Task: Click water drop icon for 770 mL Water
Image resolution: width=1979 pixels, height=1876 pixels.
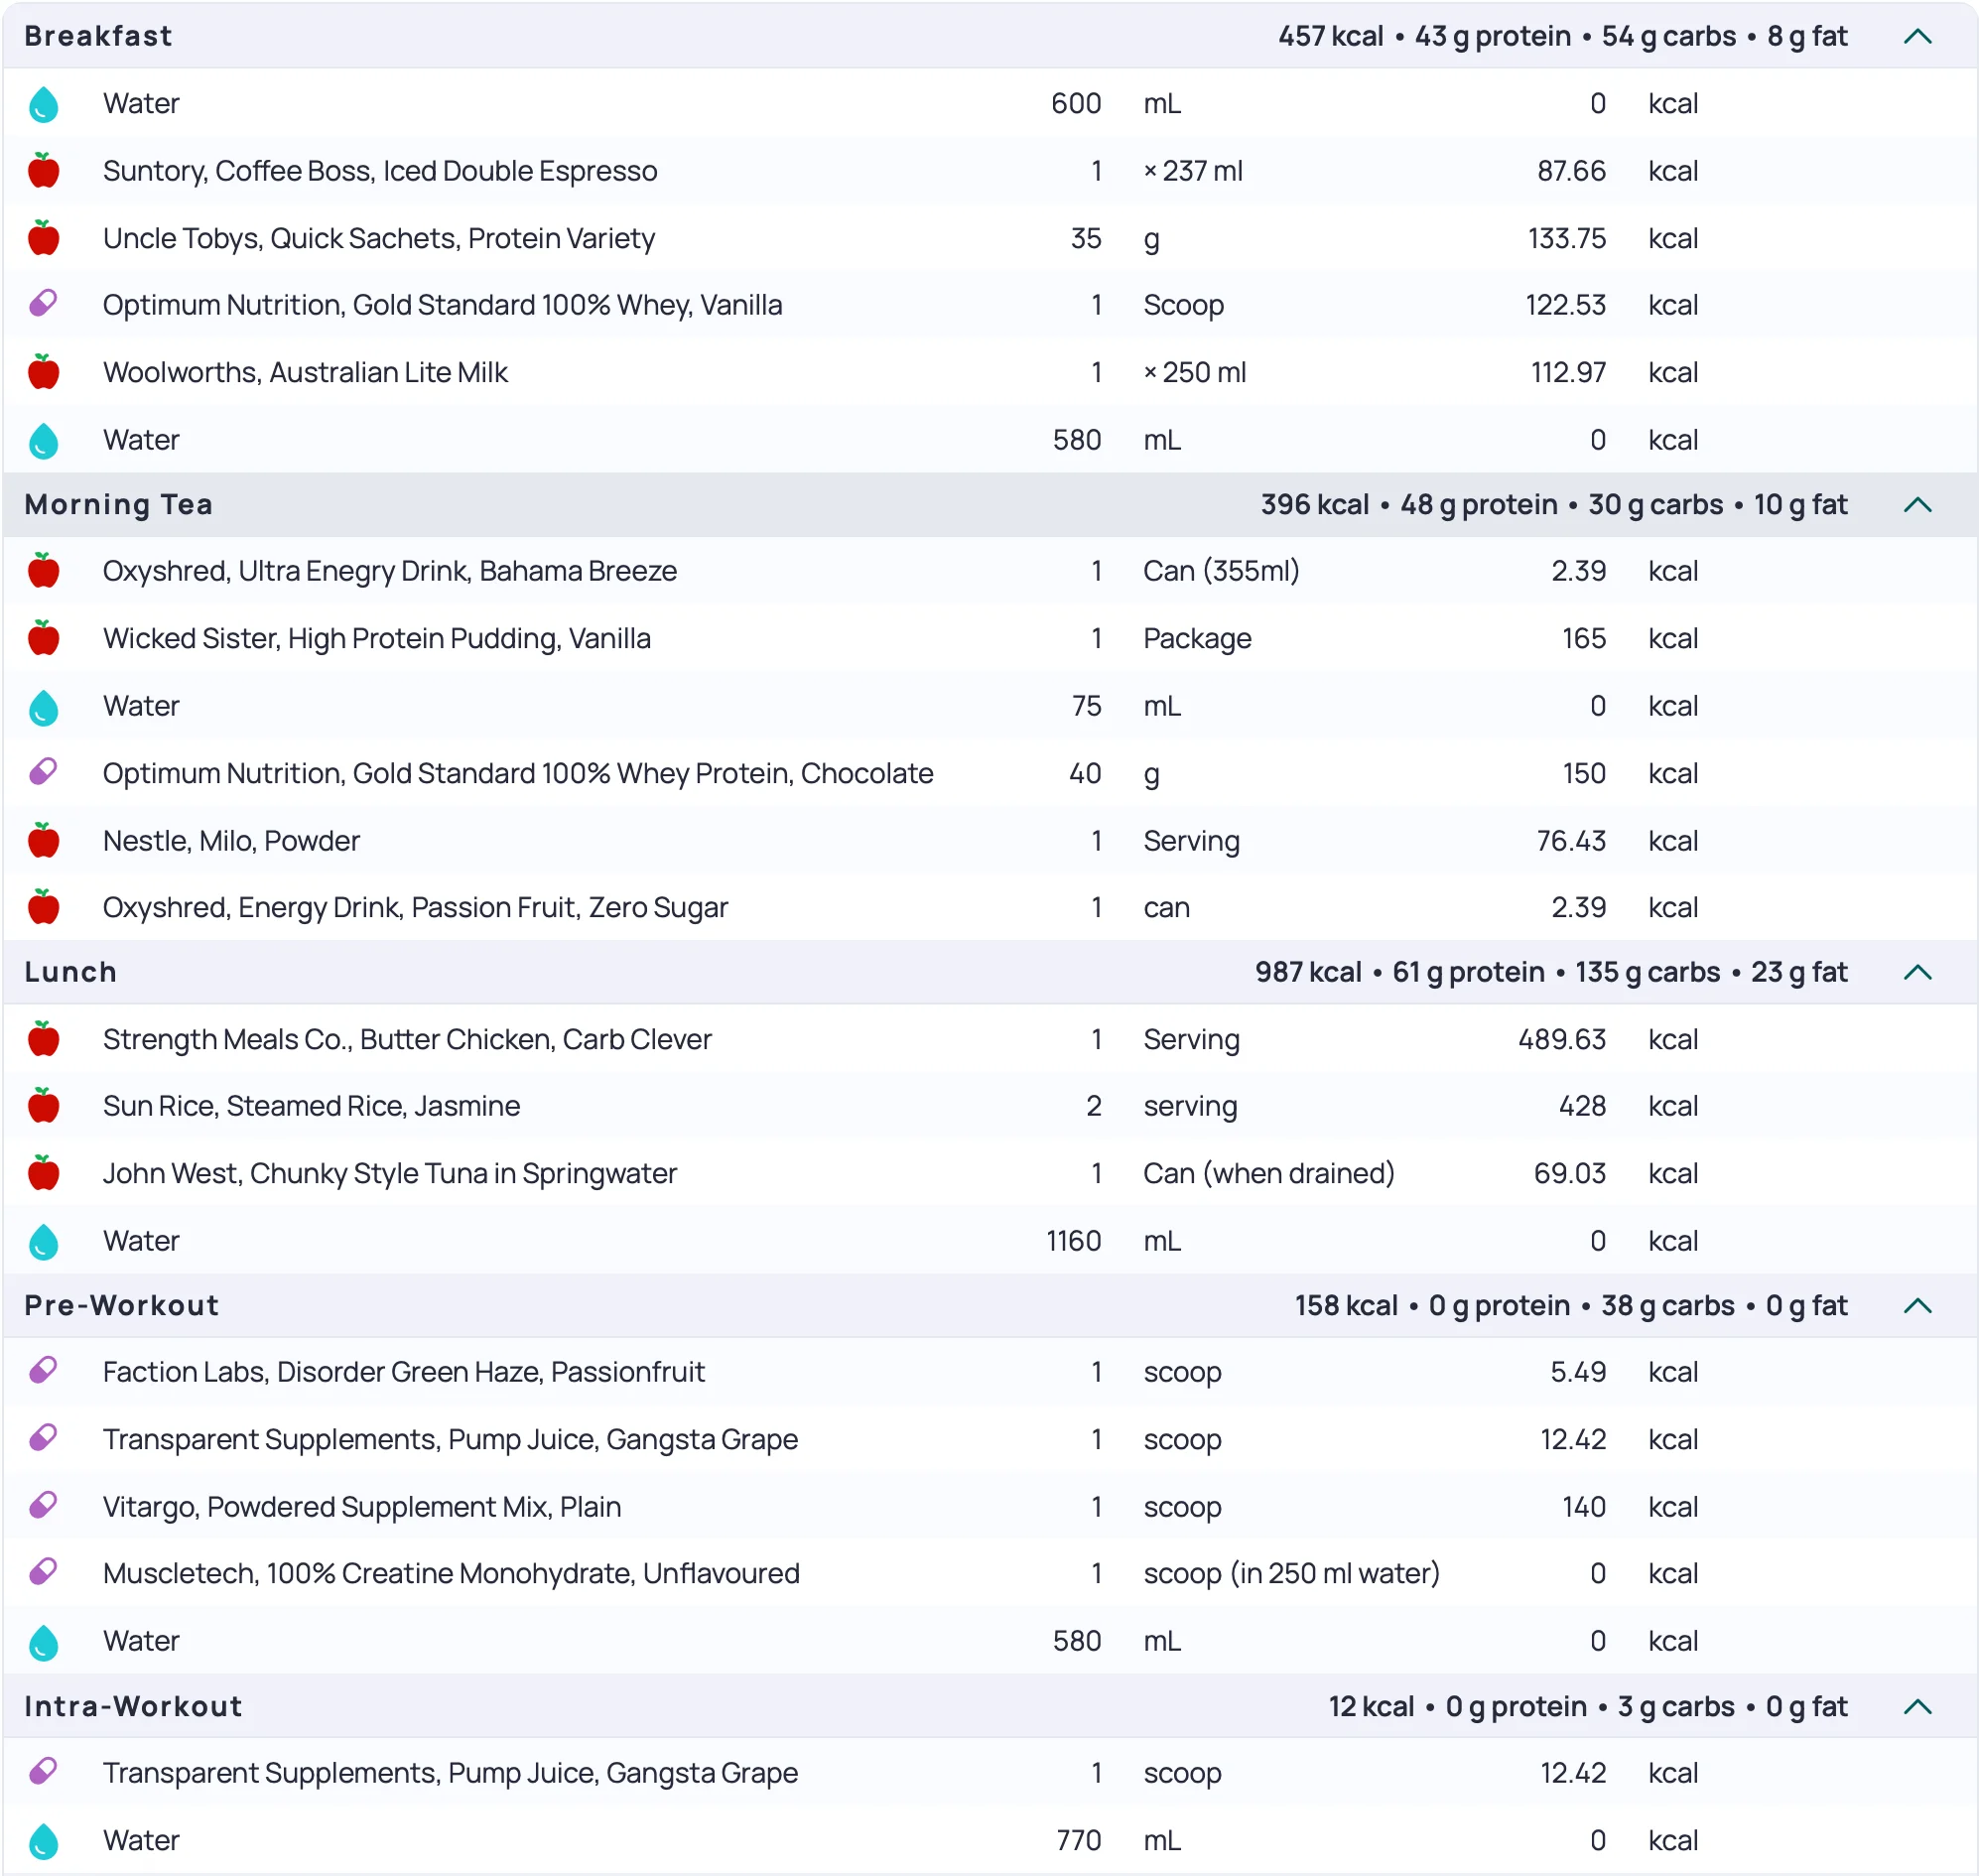Action: click(x=43, y=1841)
